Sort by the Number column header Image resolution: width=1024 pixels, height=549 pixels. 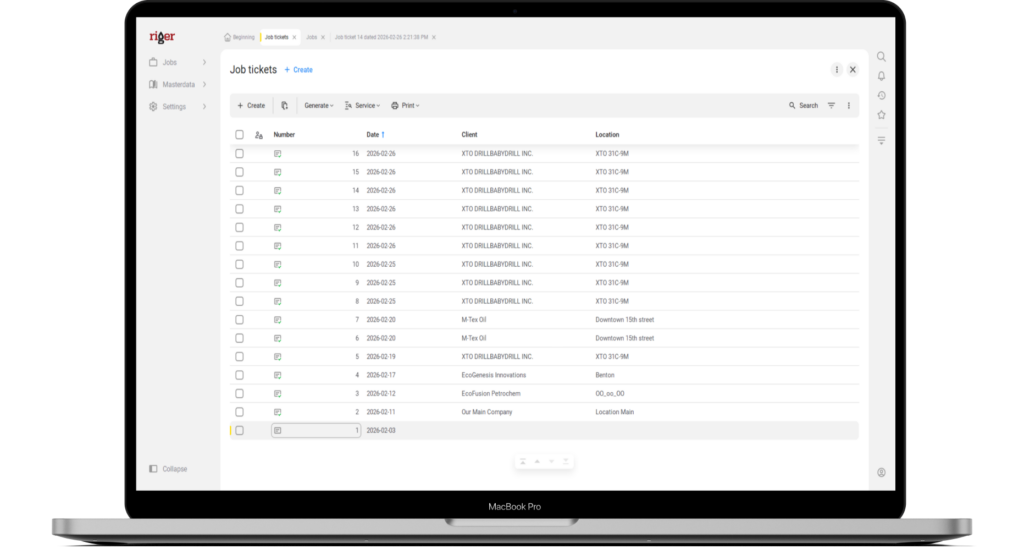tap(284, 134)
